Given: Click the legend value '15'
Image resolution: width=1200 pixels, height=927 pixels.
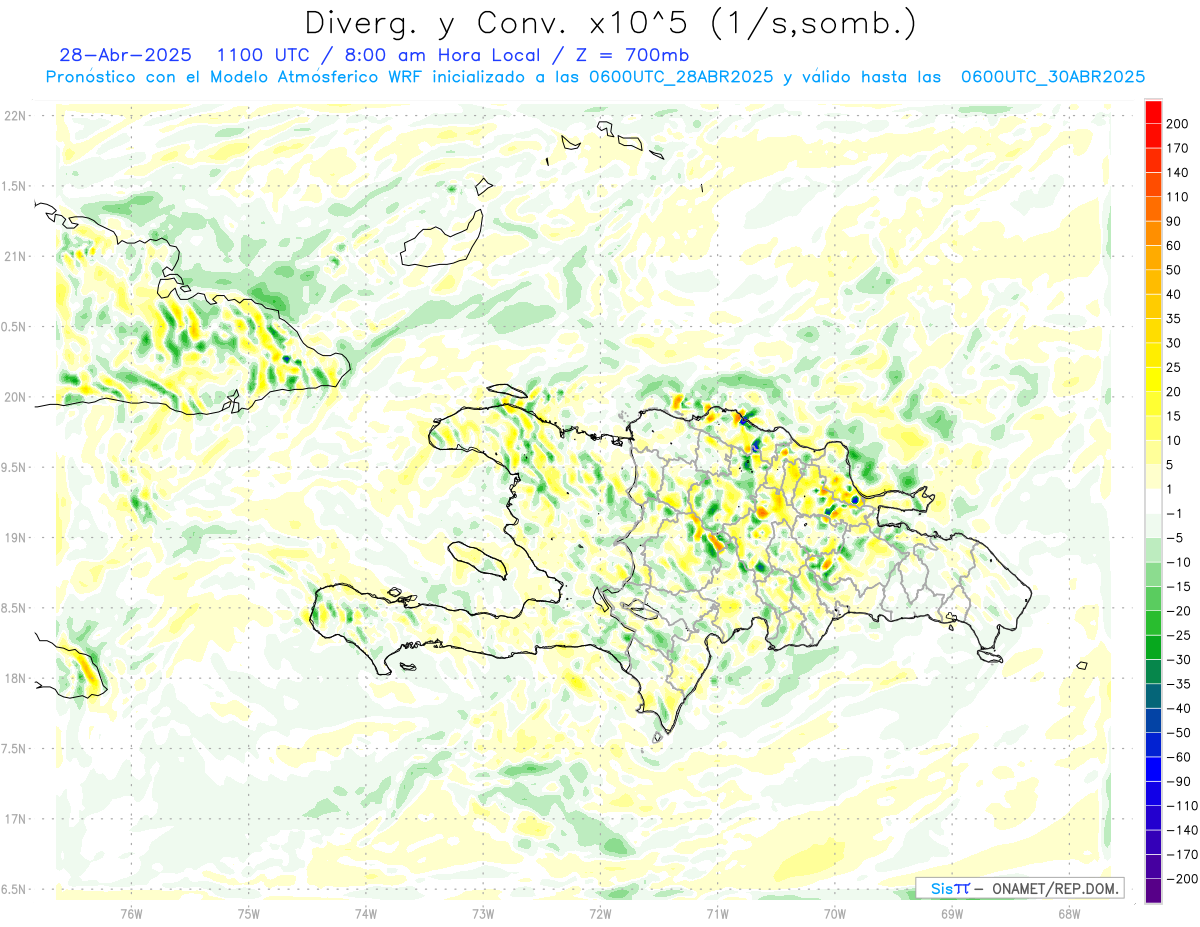Looking at the screenshot, I should 1174,416.
